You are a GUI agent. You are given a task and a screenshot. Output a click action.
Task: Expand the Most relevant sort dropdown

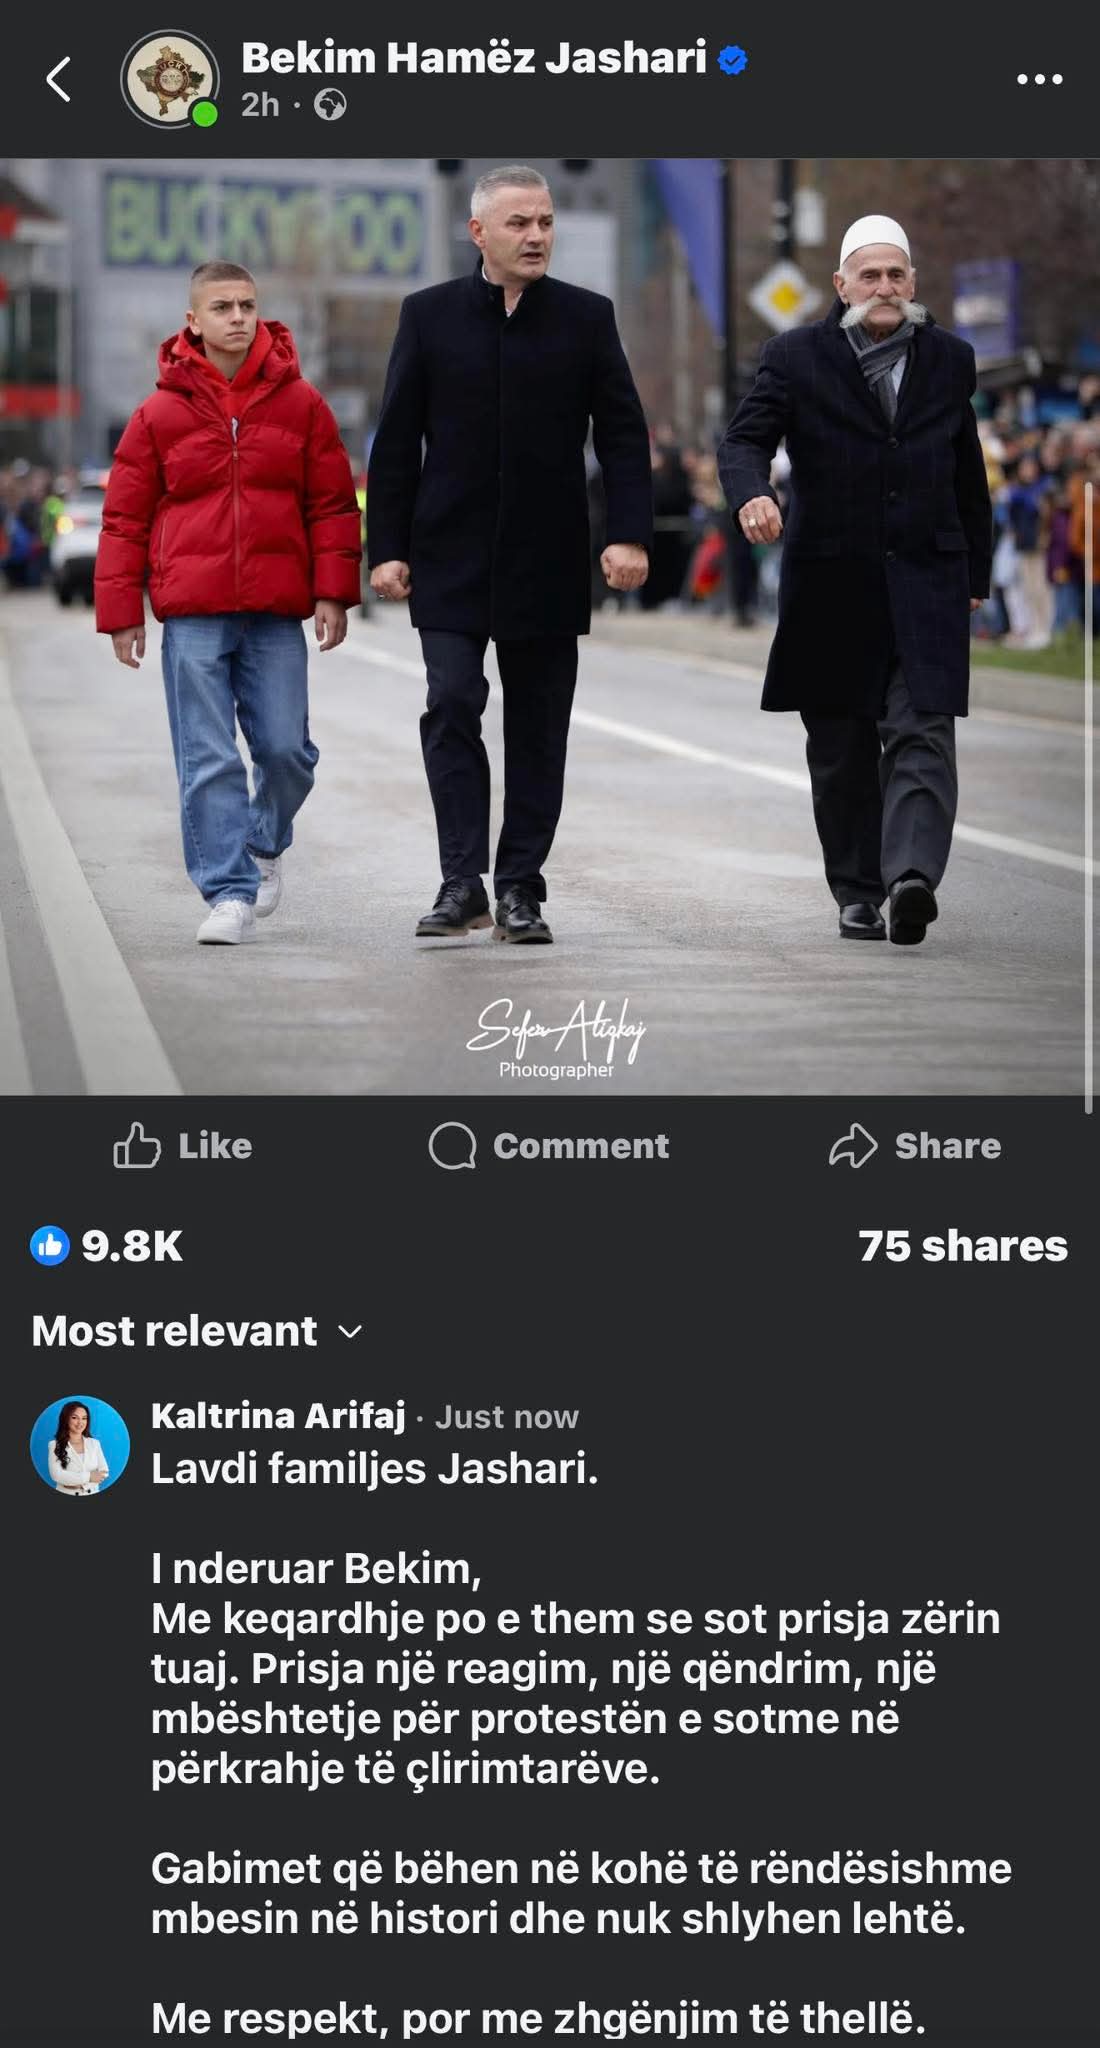point(197,1331)
